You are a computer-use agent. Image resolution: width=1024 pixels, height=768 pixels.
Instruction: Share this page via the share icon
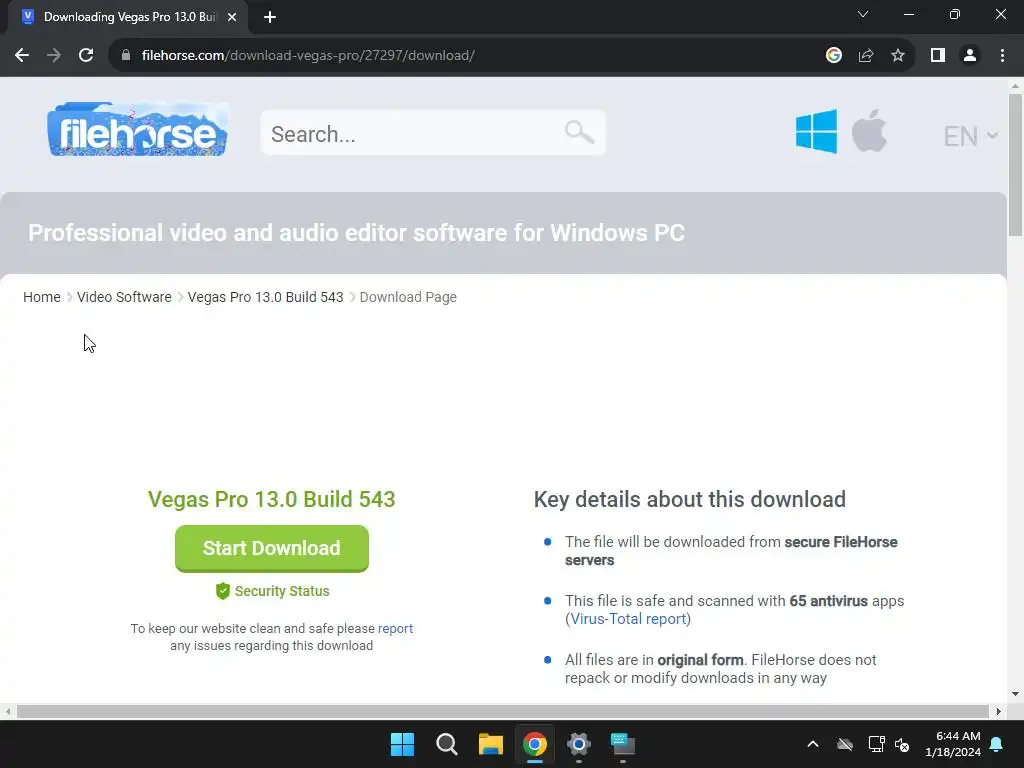pyautogui.click(x=866, y=56)
